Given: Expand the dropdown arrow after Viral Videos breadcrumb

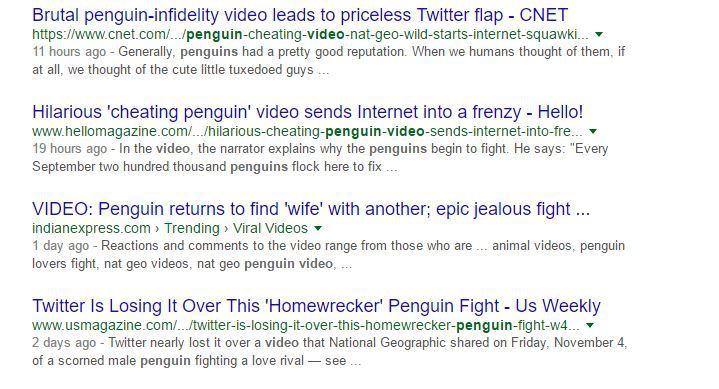Looking at the screenshot, I should pos(318,228).
